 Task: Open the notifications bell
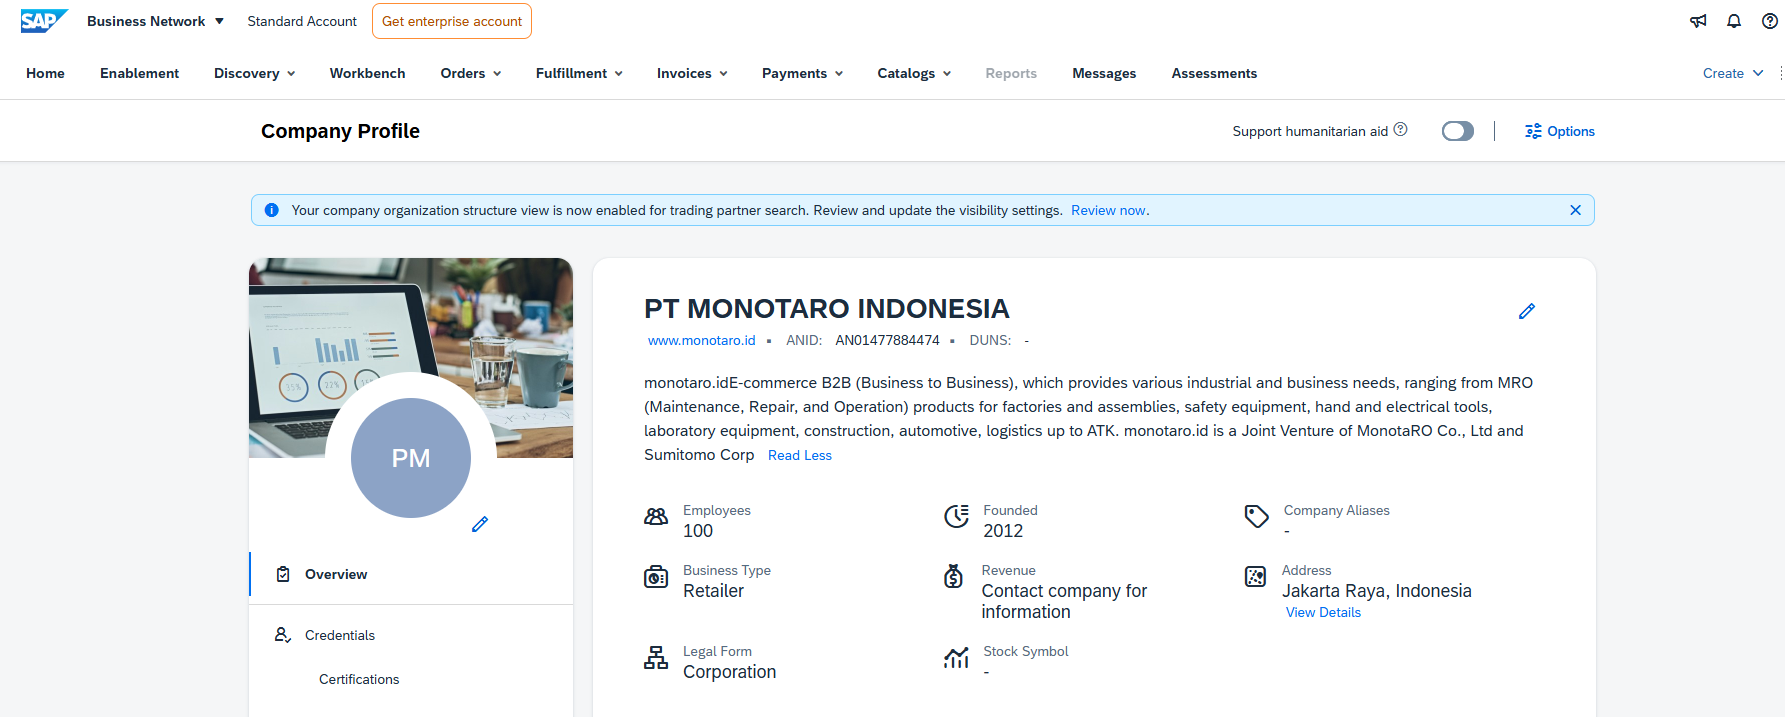pyautogui.click(x=1734, y=21)
